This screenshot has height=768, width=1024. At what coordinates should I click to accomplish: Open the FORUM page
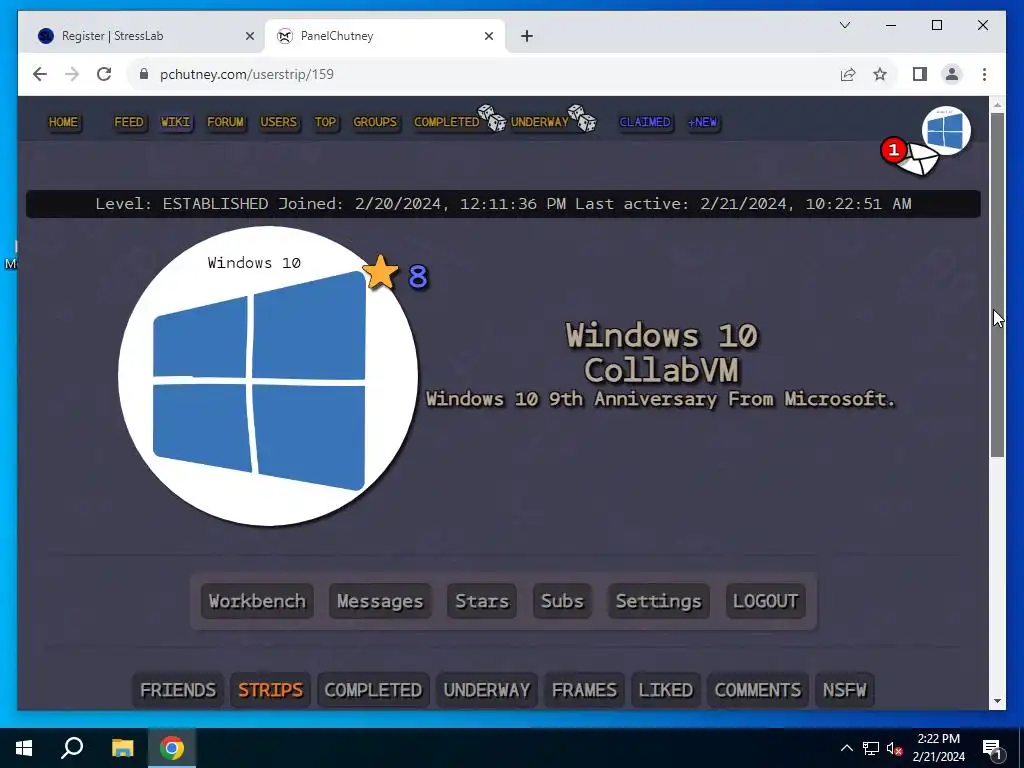coord(225,122)
